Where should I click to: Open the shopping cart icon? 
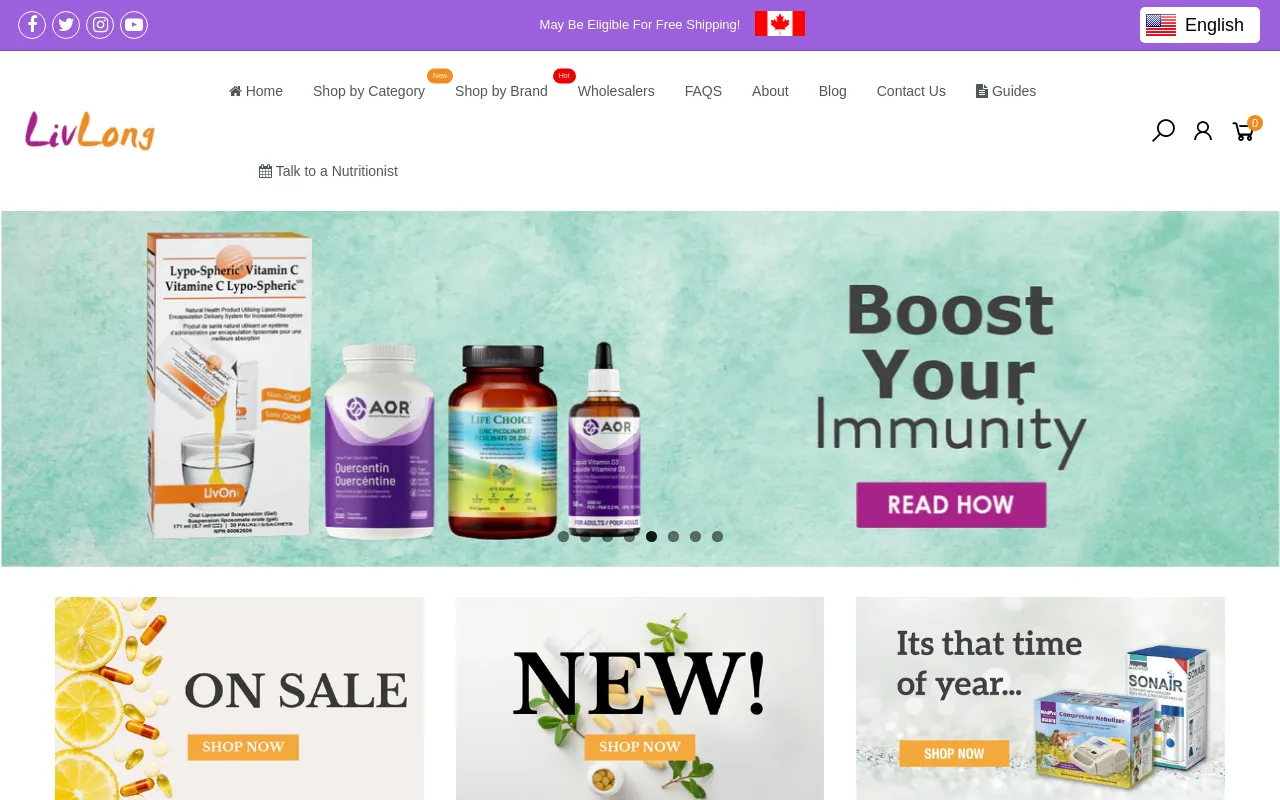tap(1243, 131)
